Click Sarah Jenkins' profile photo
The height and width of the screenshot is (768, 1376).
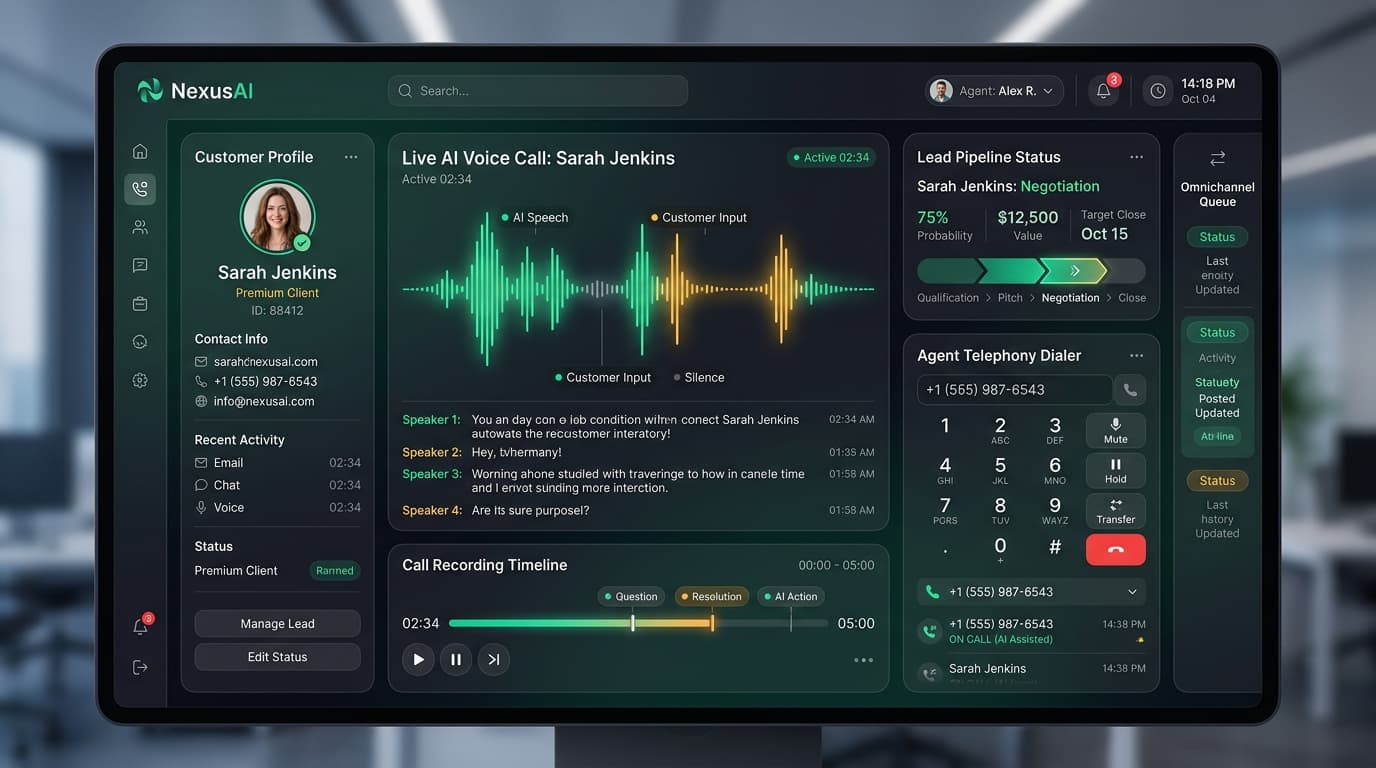point(278,217)
